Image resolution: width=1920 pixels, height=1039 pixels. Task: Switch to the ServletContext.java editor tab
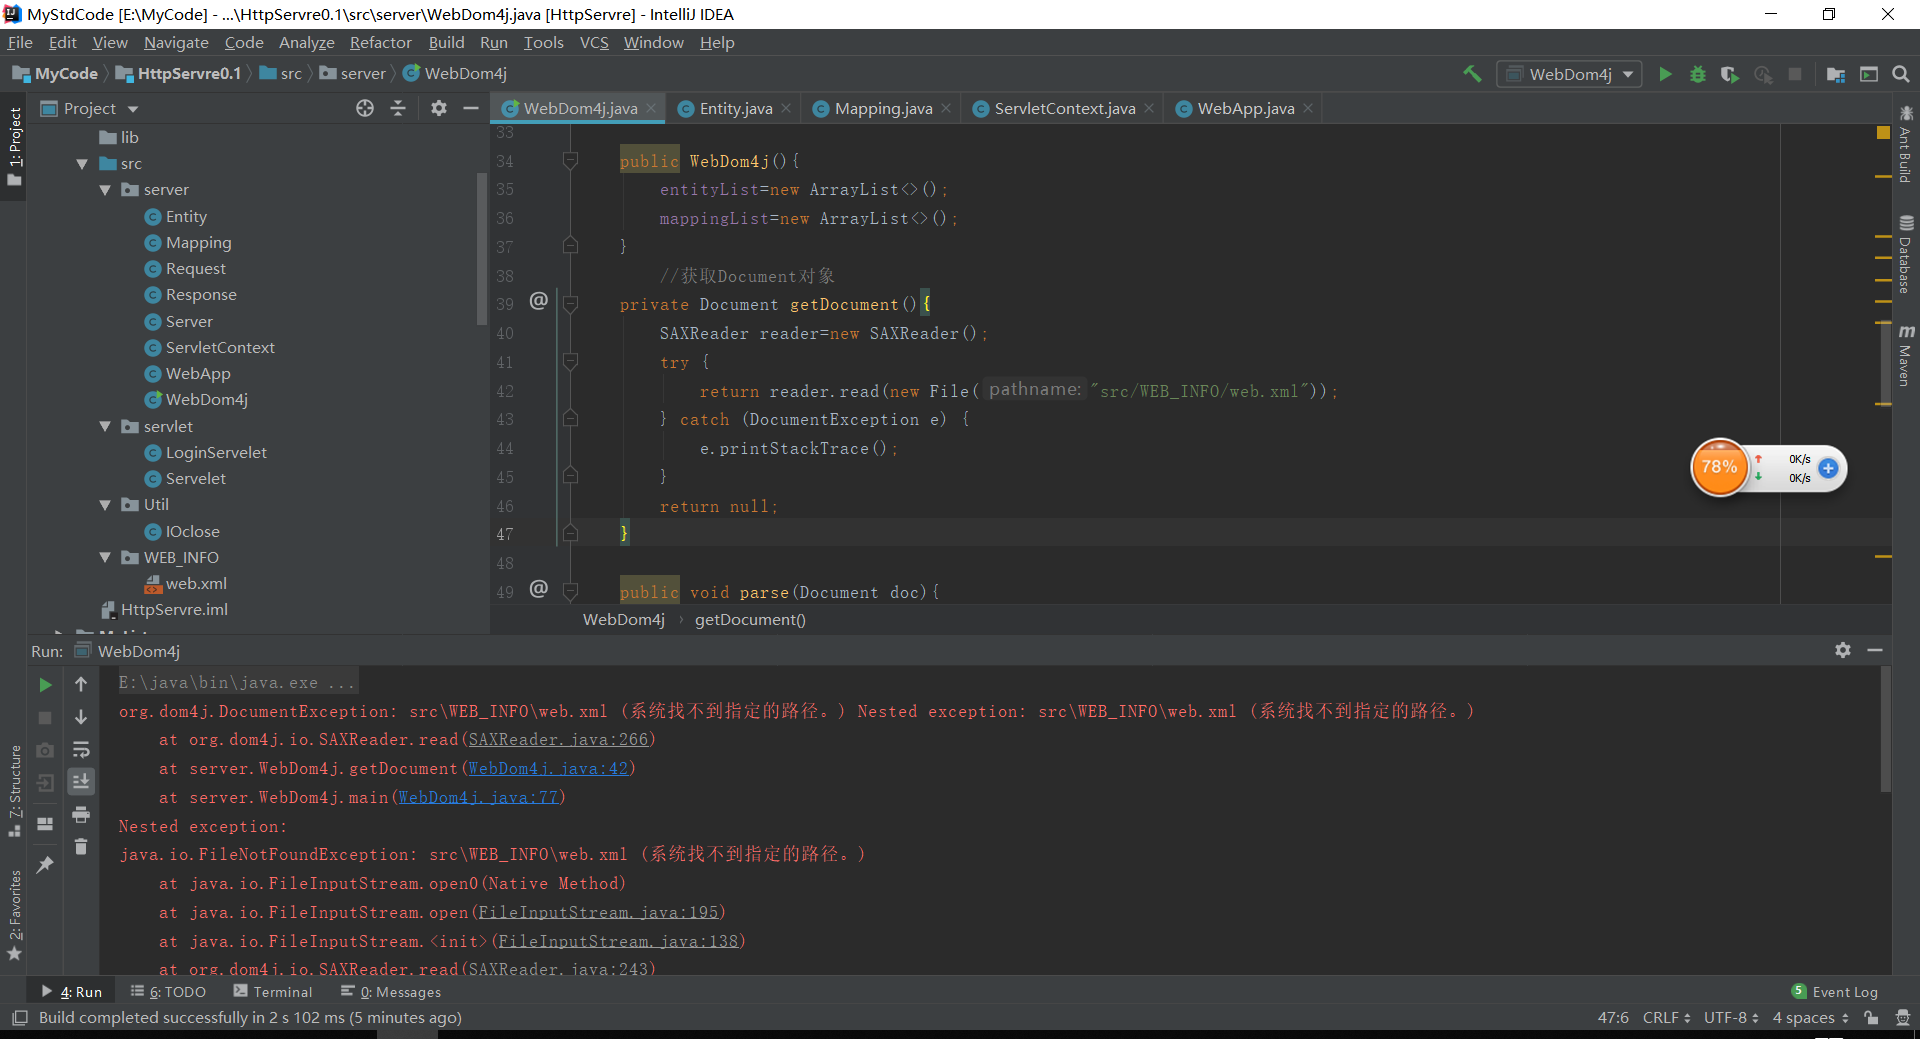tap(1064, 108)
